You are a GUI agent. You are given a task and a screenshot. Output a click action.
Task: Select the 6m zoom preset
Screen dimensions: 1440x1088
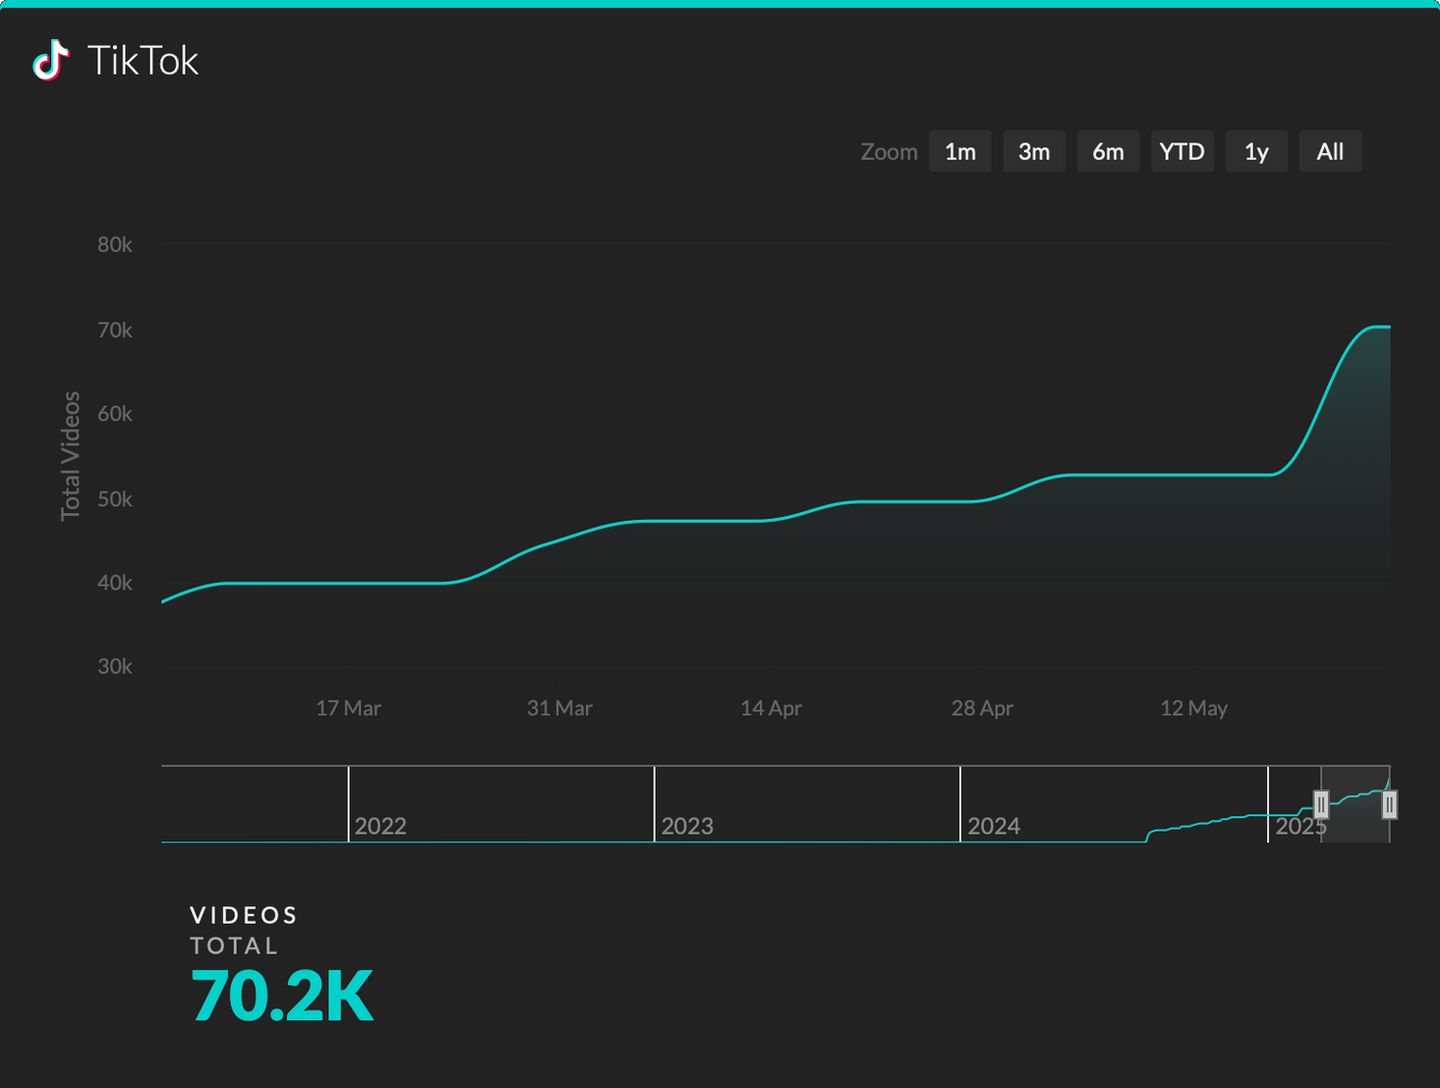[x=1107, y=151]
